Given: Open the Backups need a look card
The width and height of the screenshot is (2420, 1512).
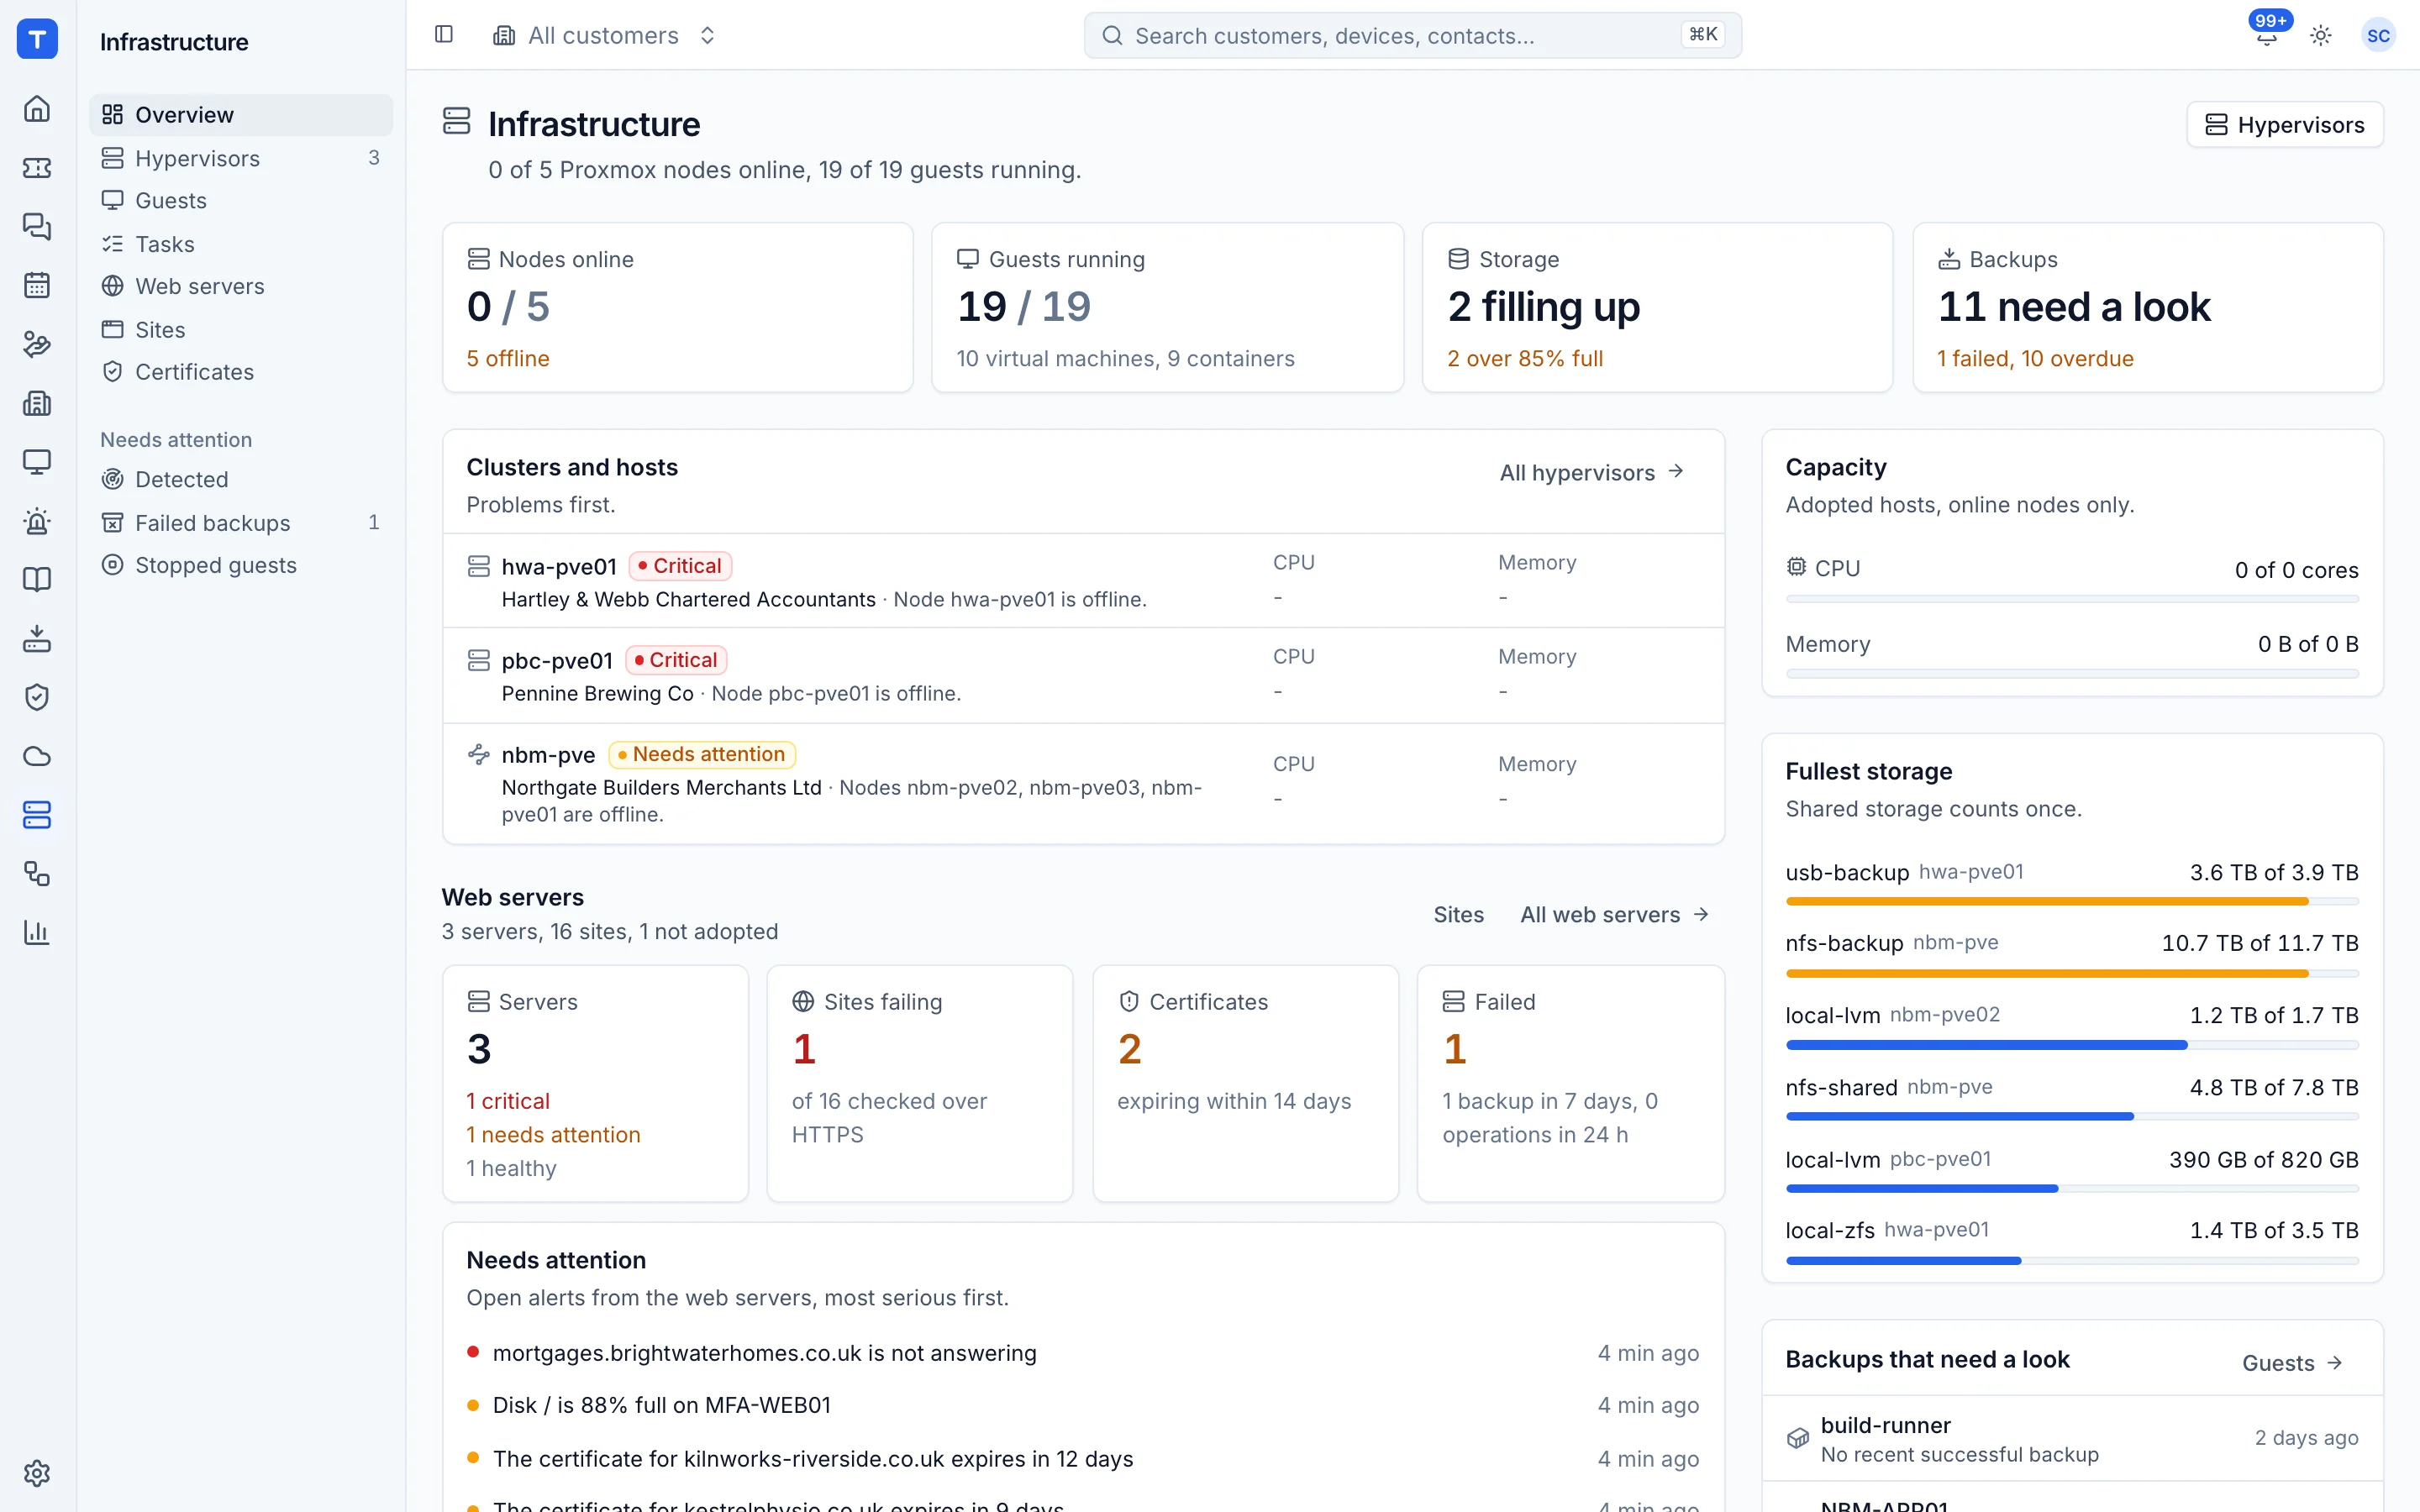Looking at the screenshot, I should click(2148, 308).
